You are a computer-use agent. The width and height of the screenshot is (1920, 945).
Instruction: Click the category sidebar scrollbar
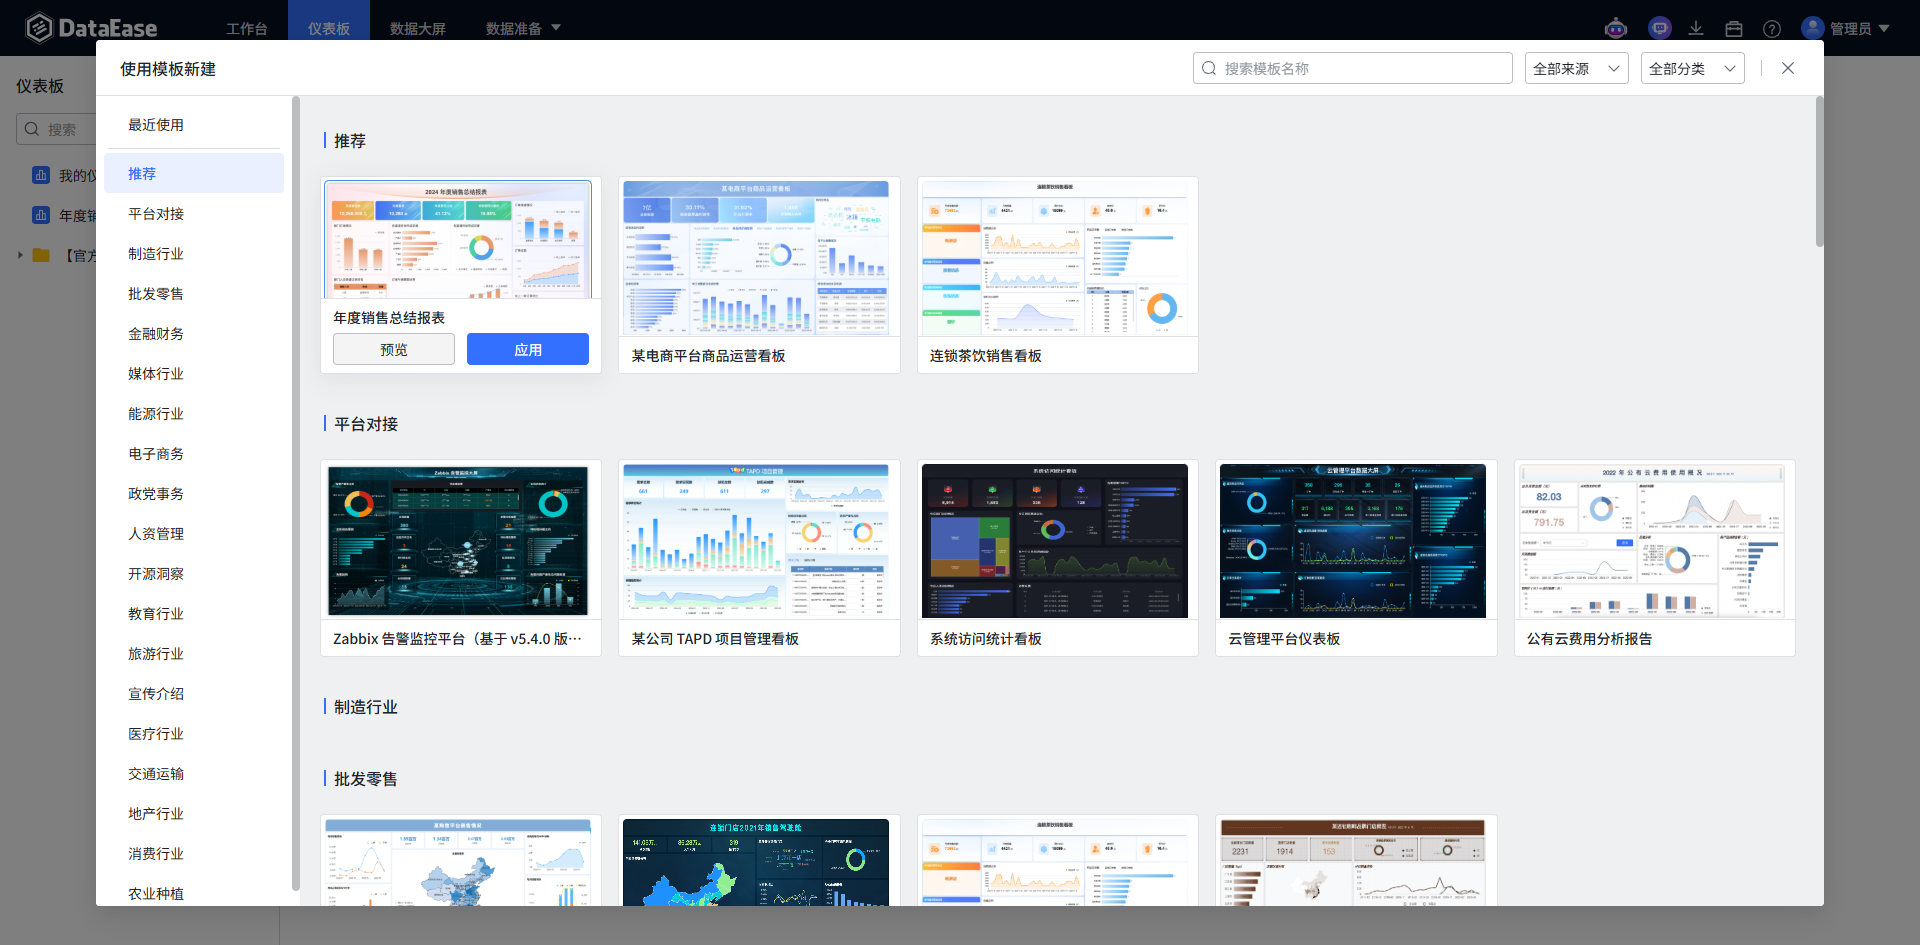coord(295,493)
